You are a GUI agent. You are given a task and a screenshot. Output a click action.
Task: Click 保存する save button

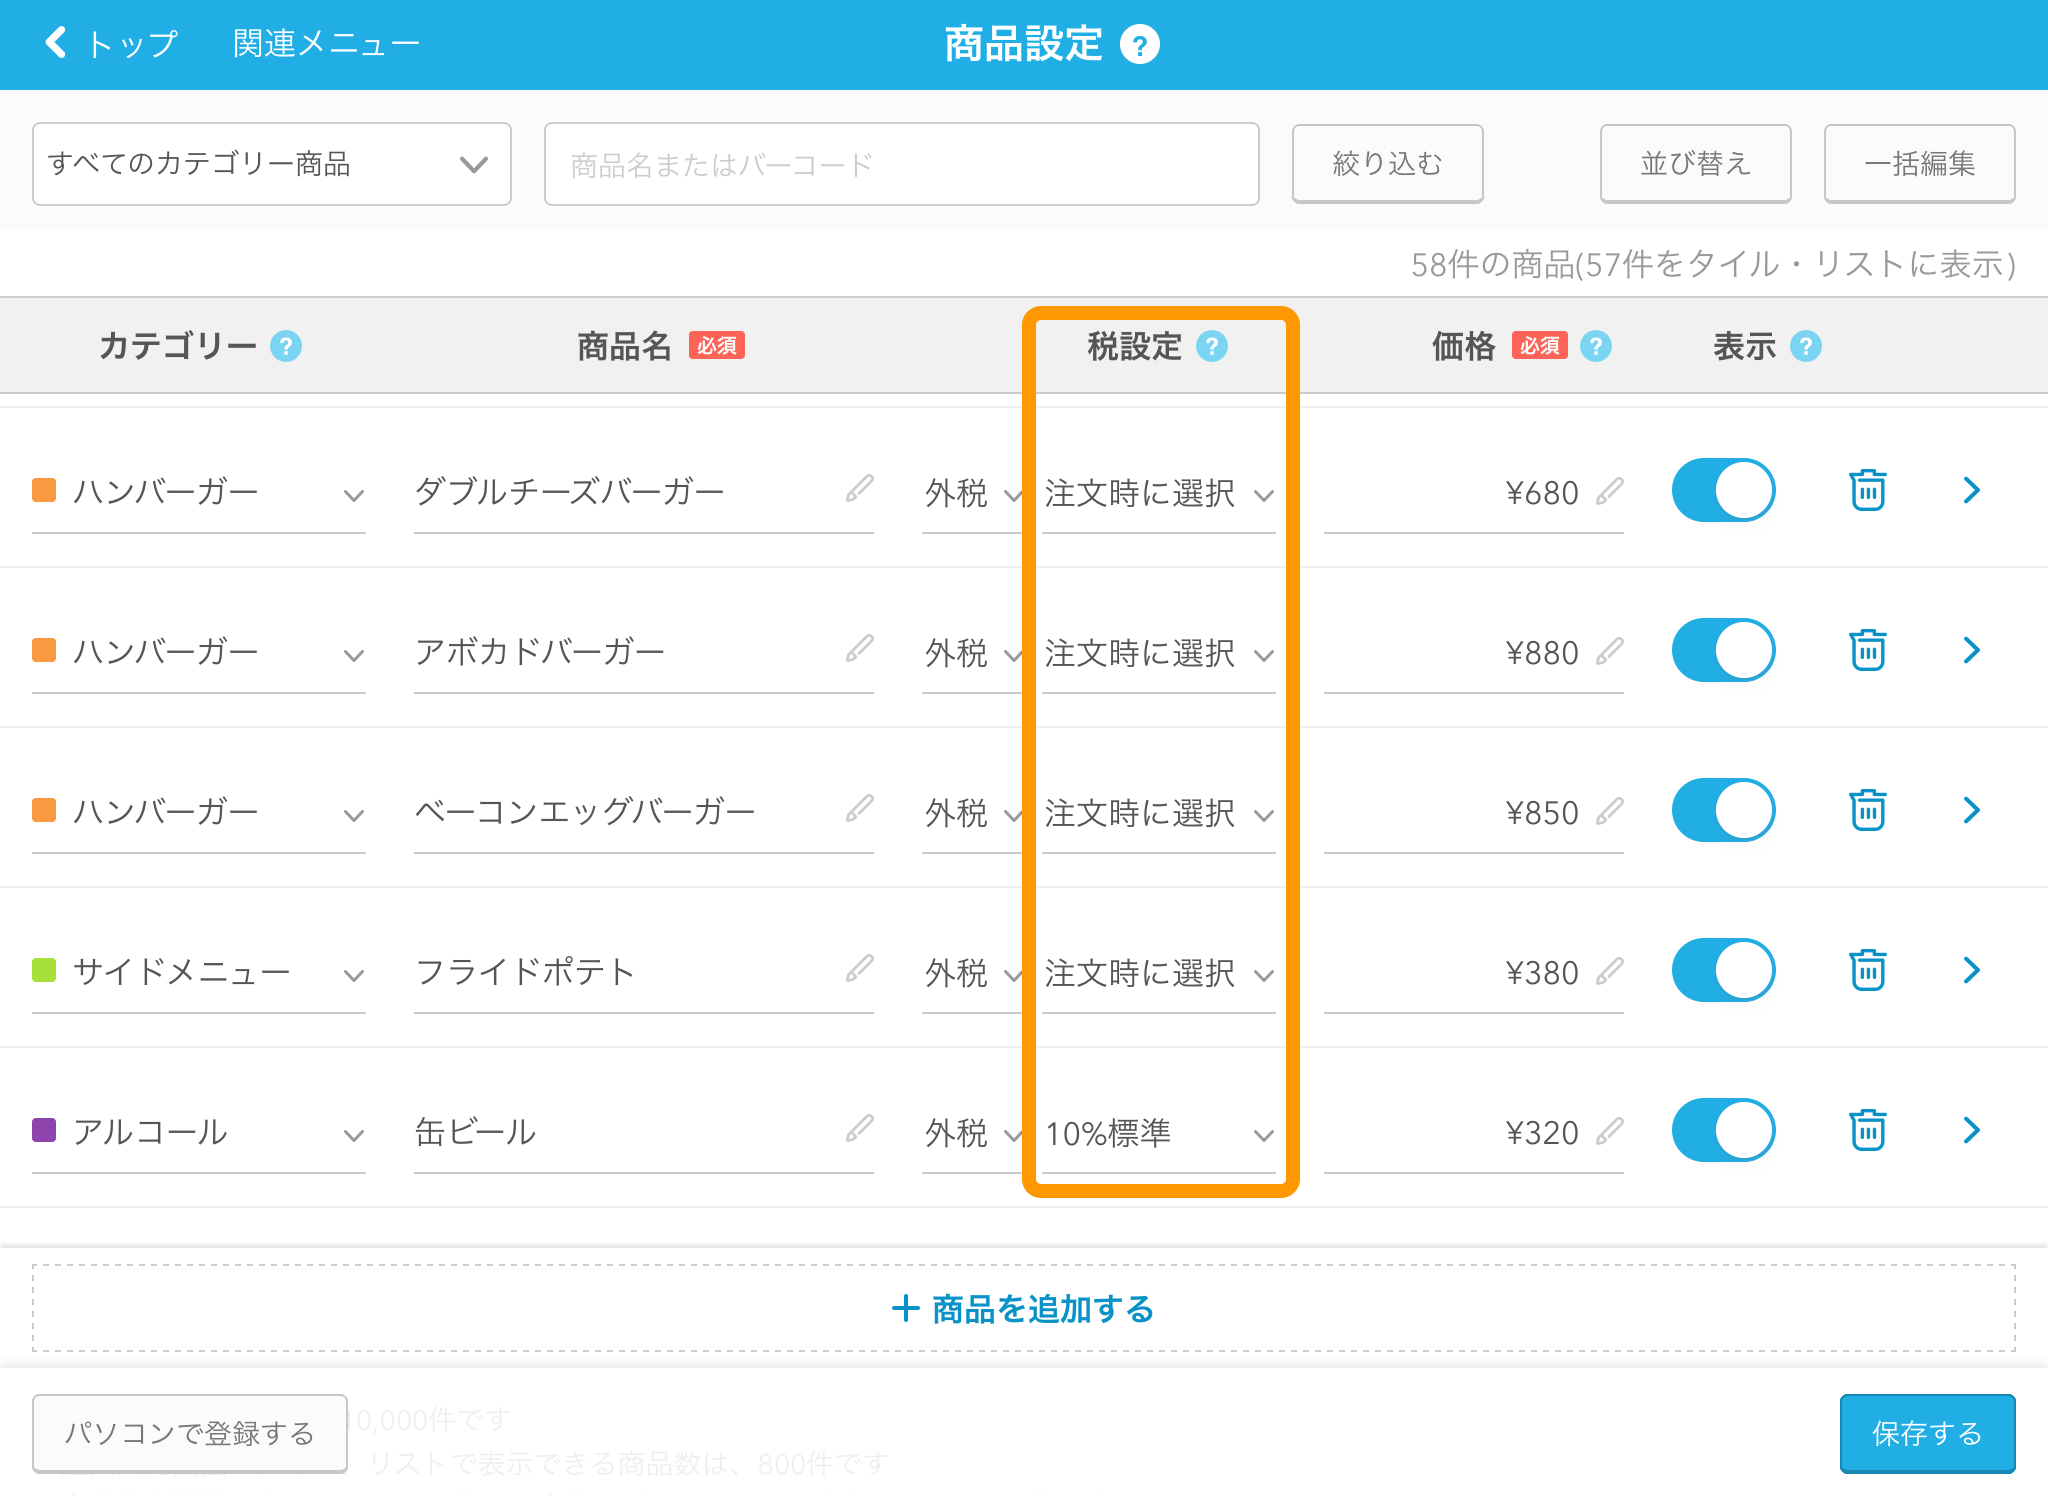pos(1927,1433)
